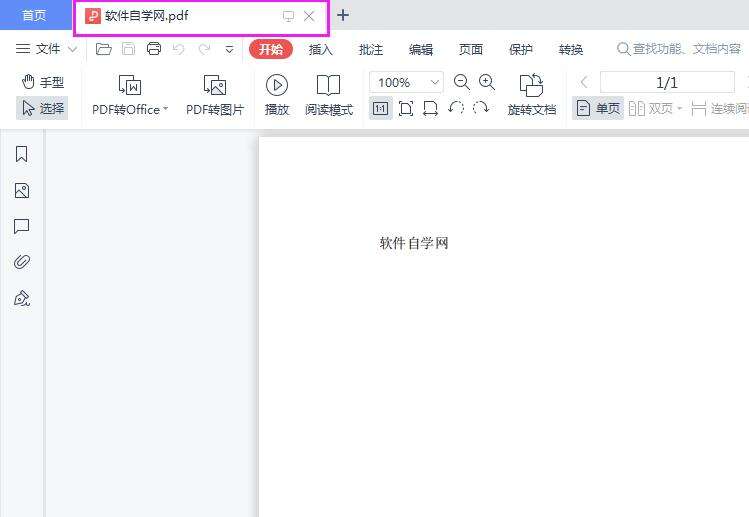Expand the PDF转Office dropdown arrow
Screen dimensions: 749x517
[x=165, y=109]
